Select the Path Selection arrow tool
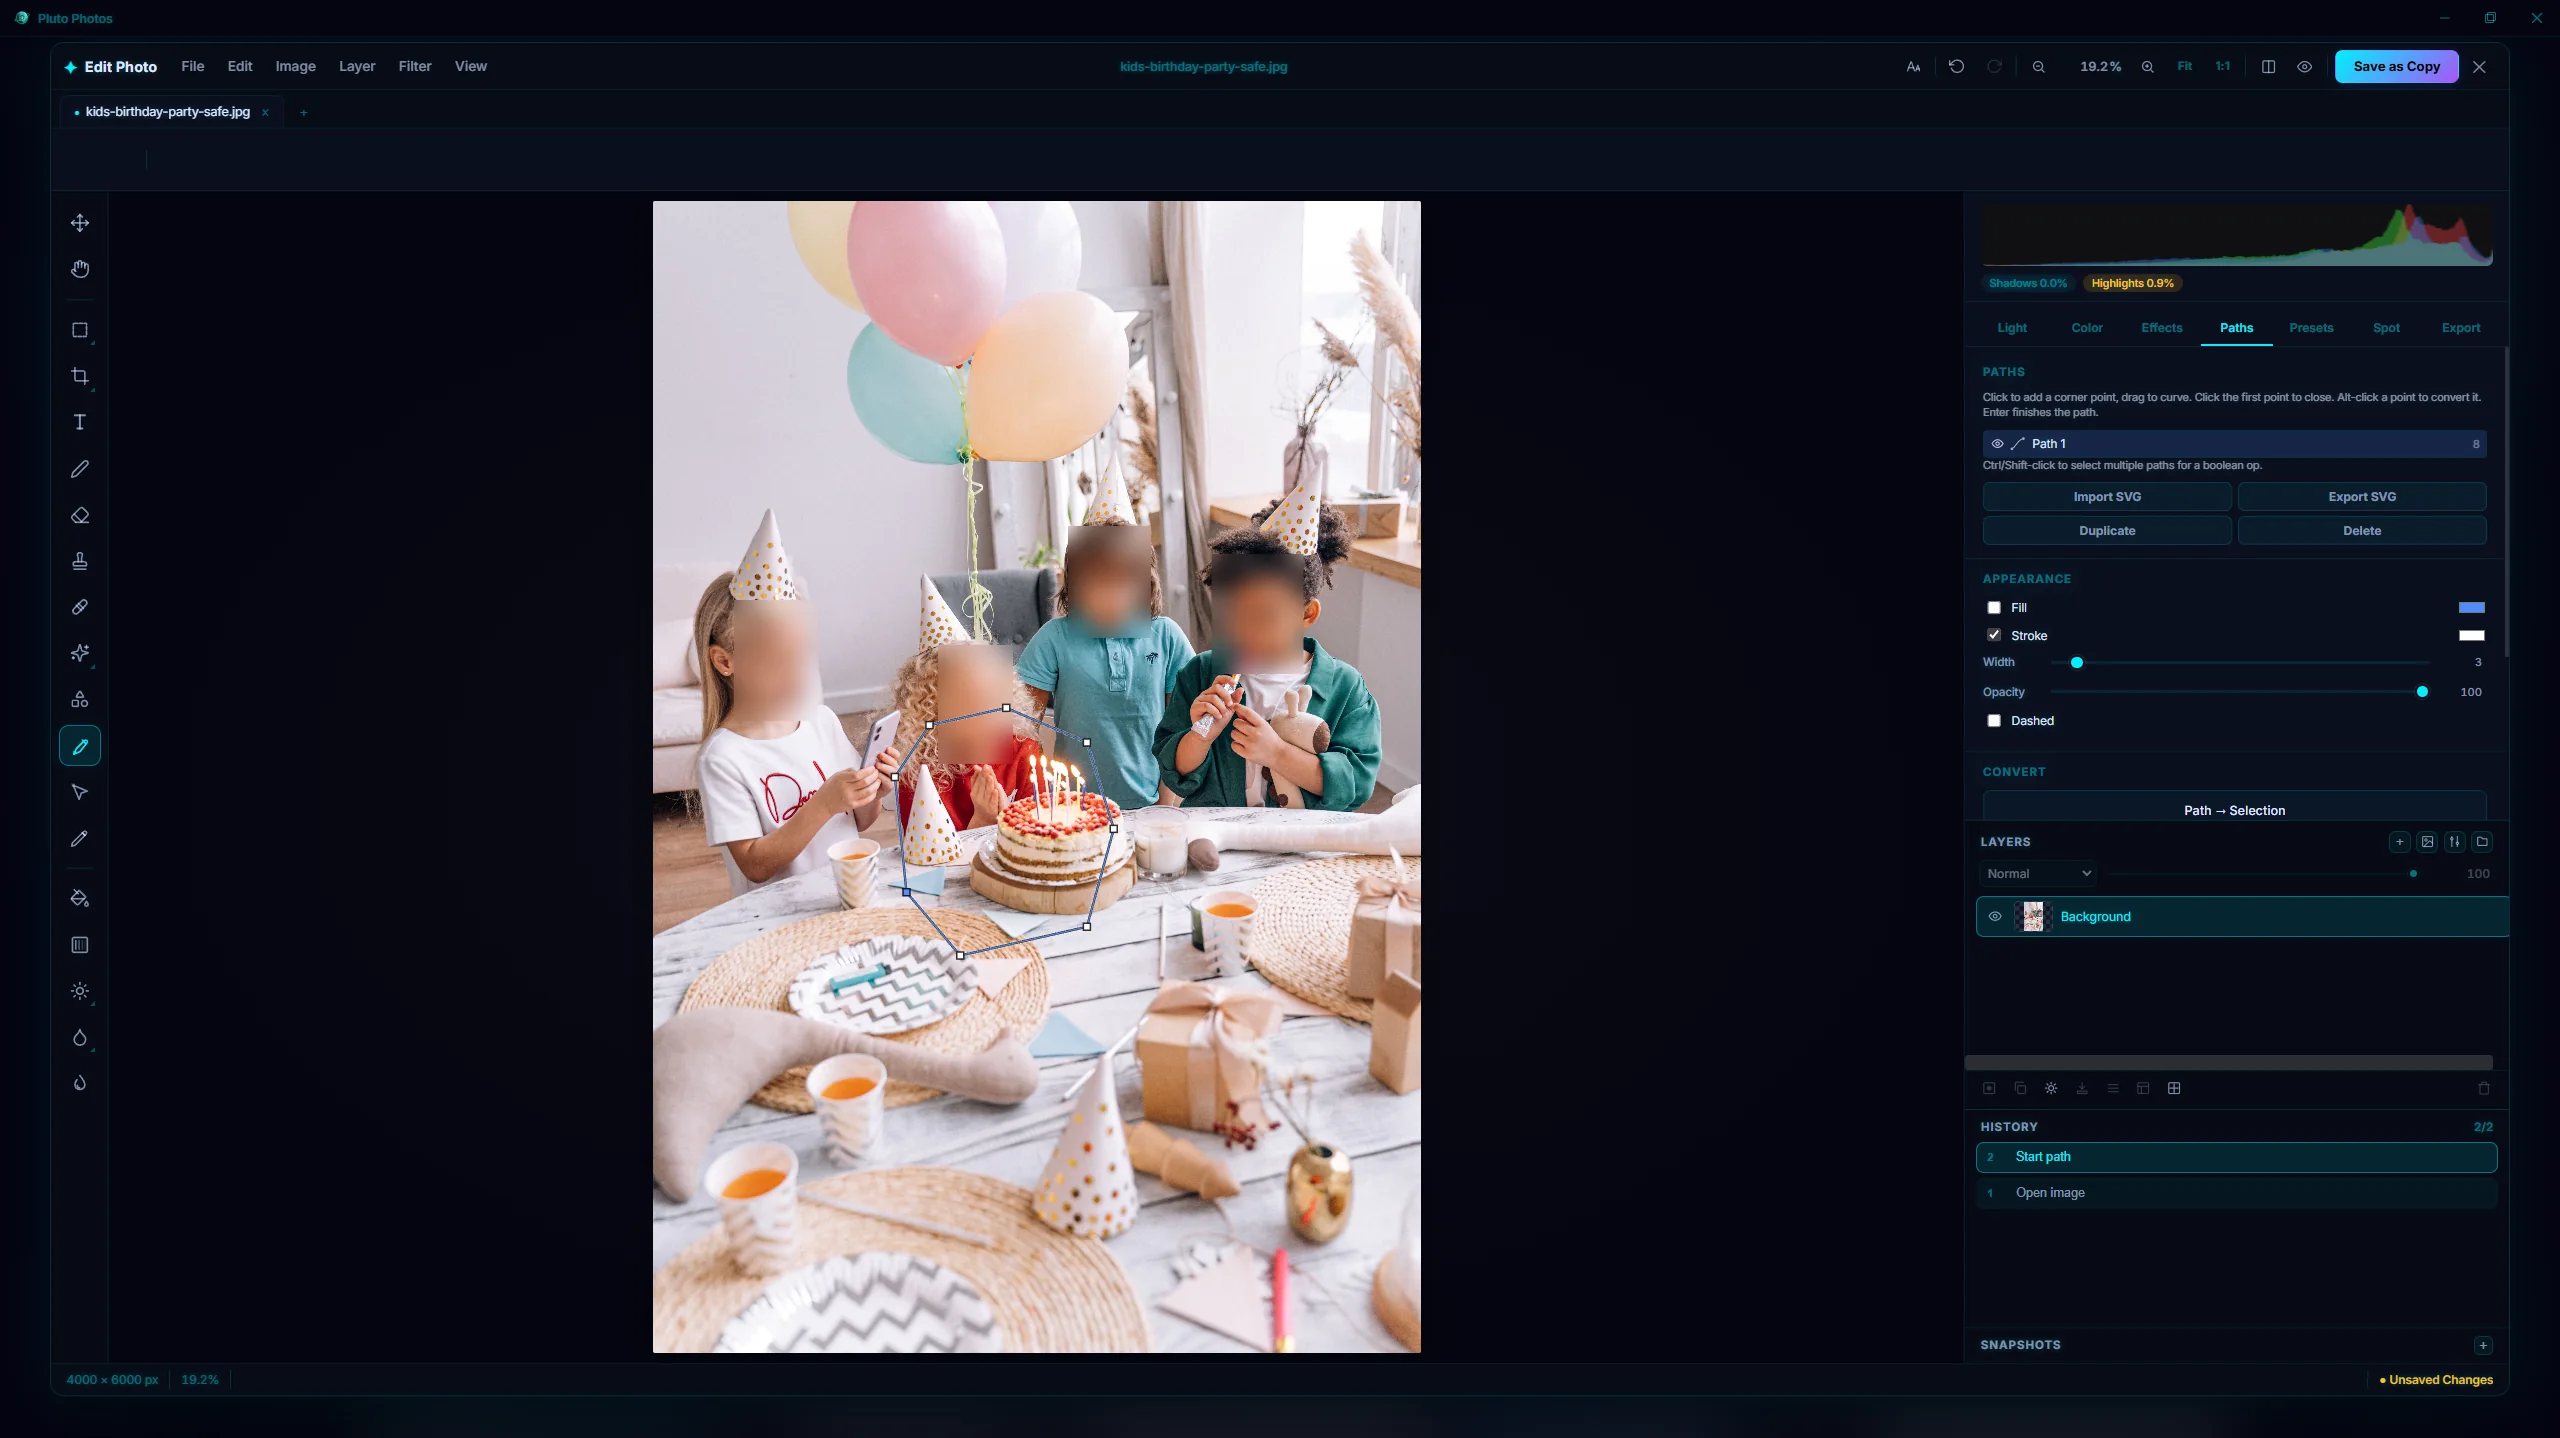 (80, 792)
